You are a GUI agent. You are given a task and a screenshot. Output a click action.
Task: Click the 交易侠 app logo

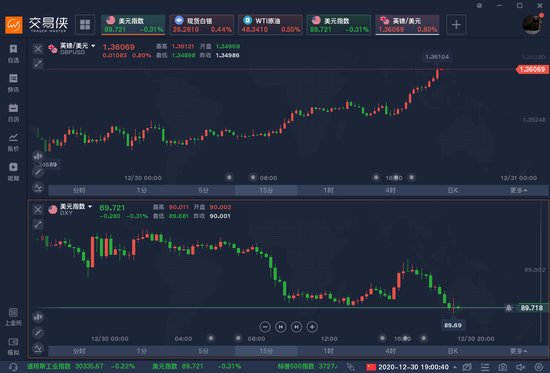[36, 24]
